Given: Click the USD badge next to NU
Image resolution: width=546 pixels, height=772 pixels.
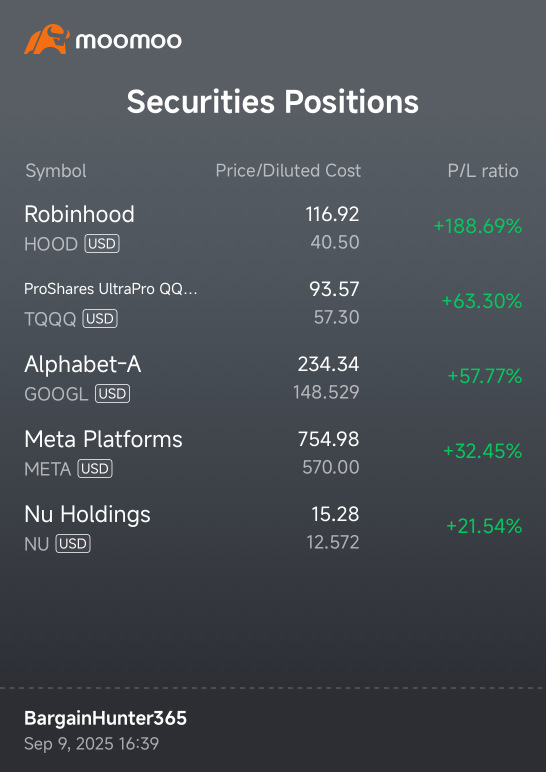Looking at the screenshot, I should [73, 544].
